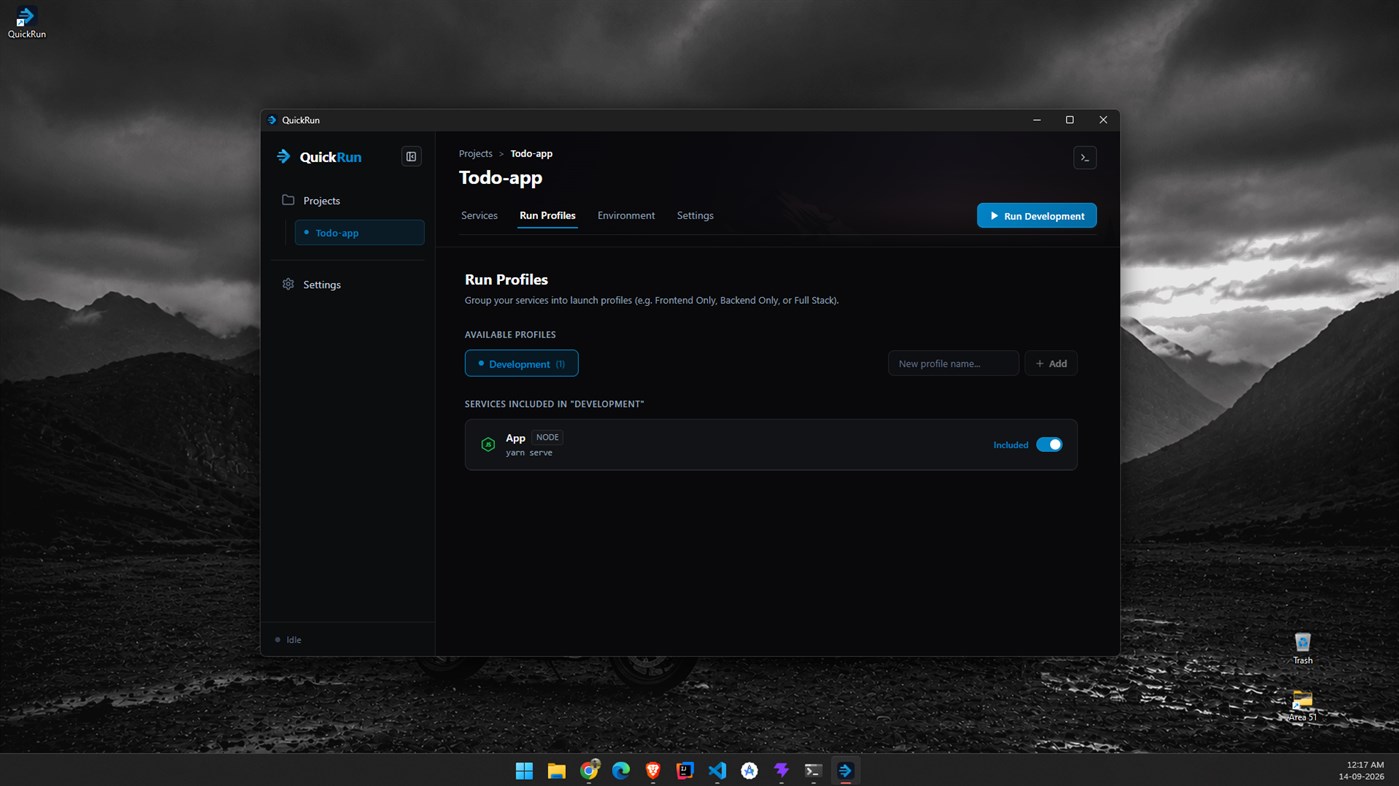The image size is (1399, 786).
Task: Open File Explorer from taskbar
Action: [x=556, y=771]
